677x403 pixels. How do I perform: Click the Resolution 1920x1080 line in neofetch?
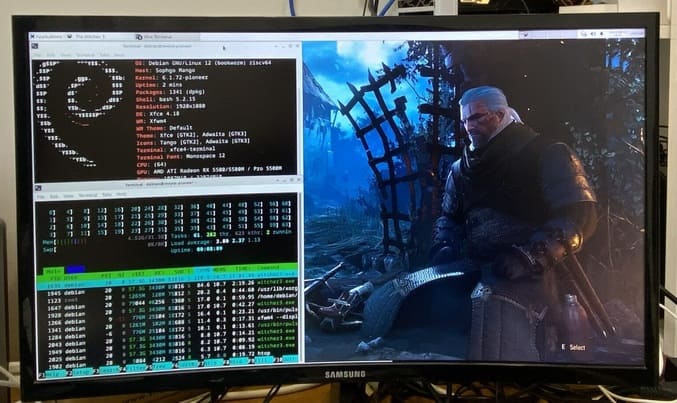(x=171, y=106)
